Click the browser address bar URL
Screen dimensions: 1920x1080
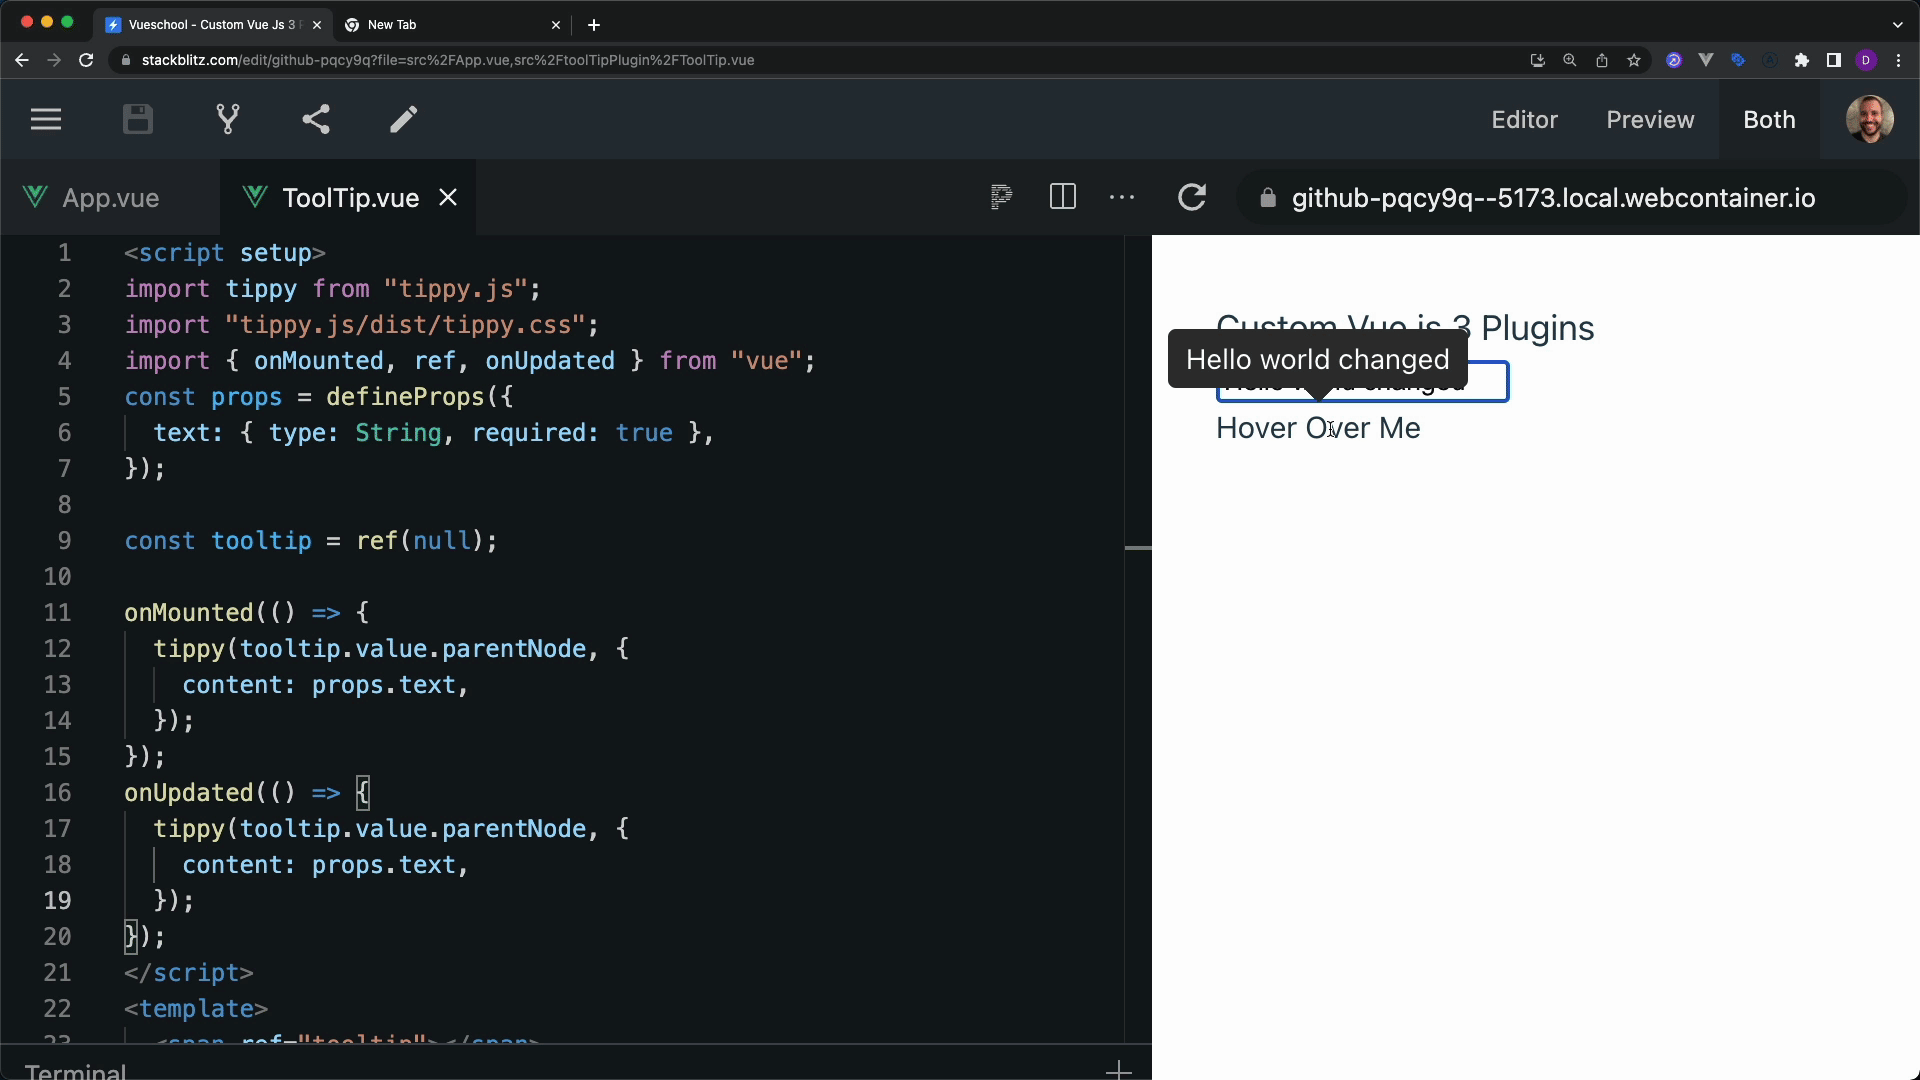point(448,60)
